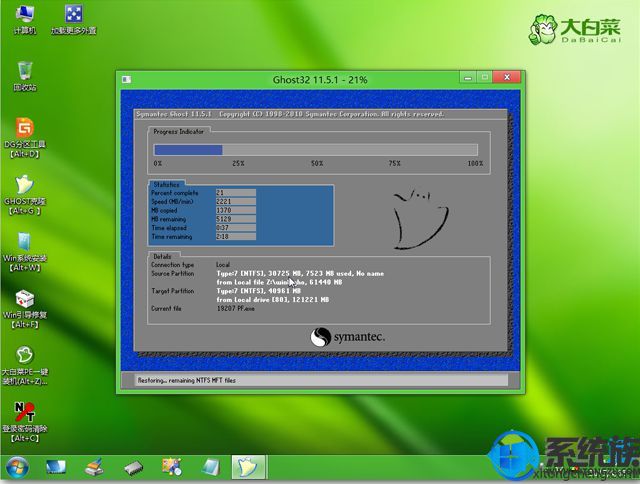Launch Win系统安装 installer icon

point(25,252)
